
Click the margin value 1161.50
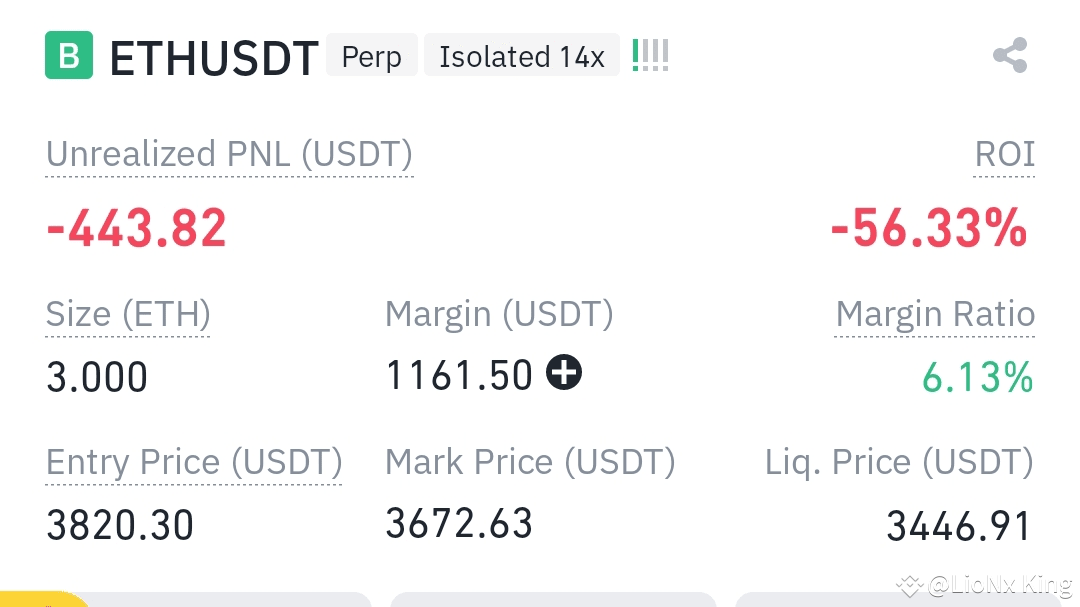tap(459, 376)
